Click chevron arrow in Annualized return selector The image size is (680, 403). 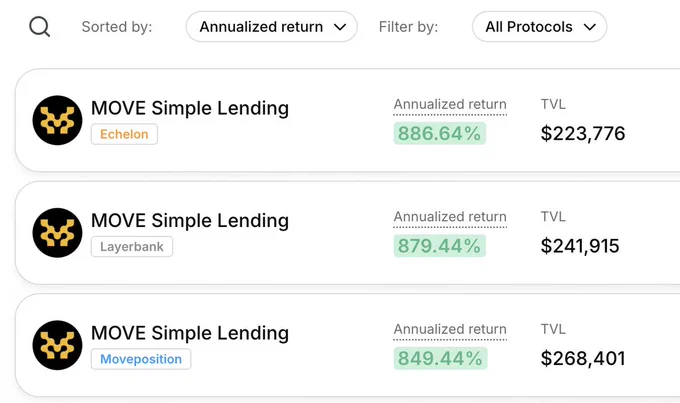340,27
